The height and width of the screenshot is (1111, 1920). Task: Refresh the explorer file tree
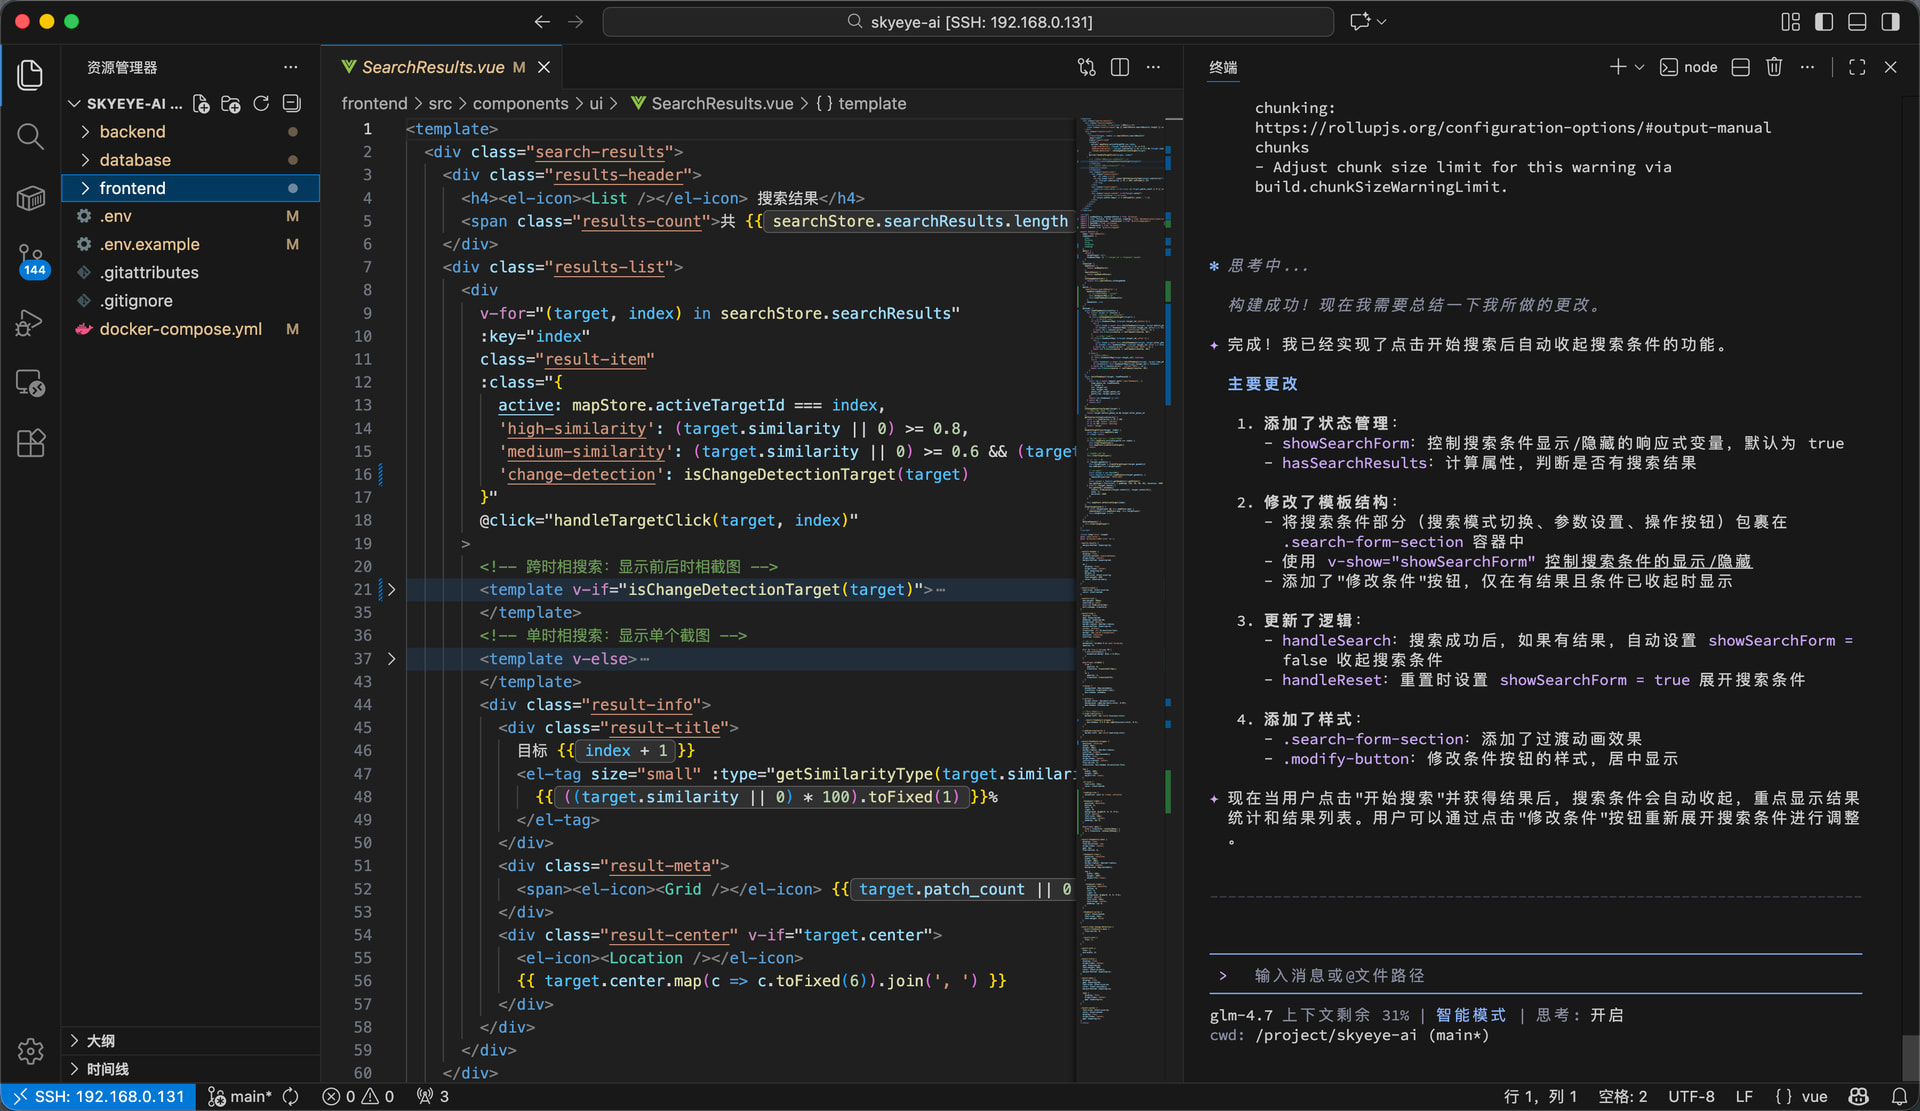[261, 104]
